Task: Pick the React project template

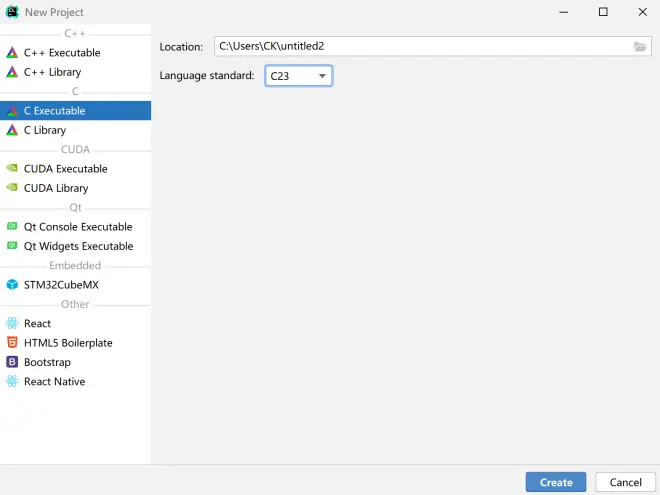Action: [x=75, y=324]
